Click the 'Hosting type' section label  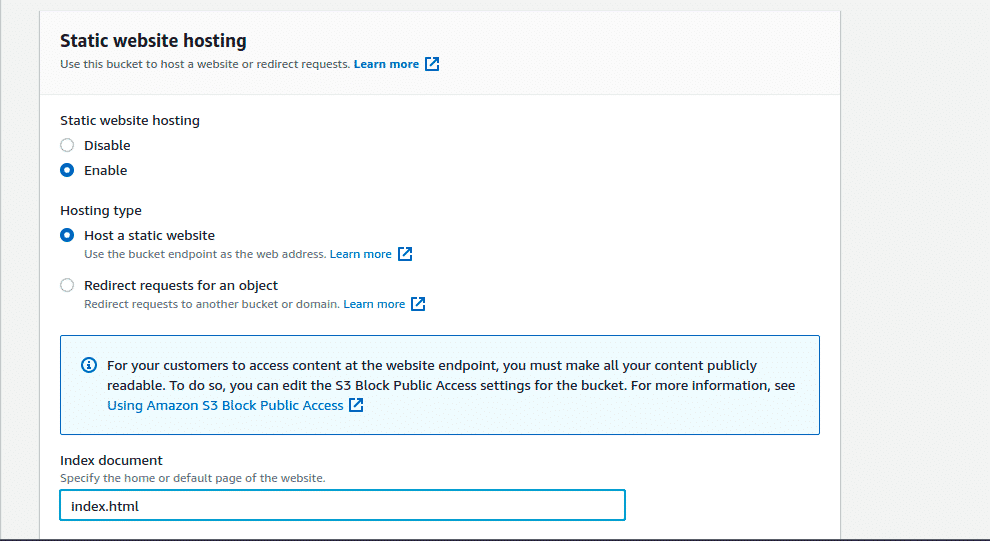point(100,210)
